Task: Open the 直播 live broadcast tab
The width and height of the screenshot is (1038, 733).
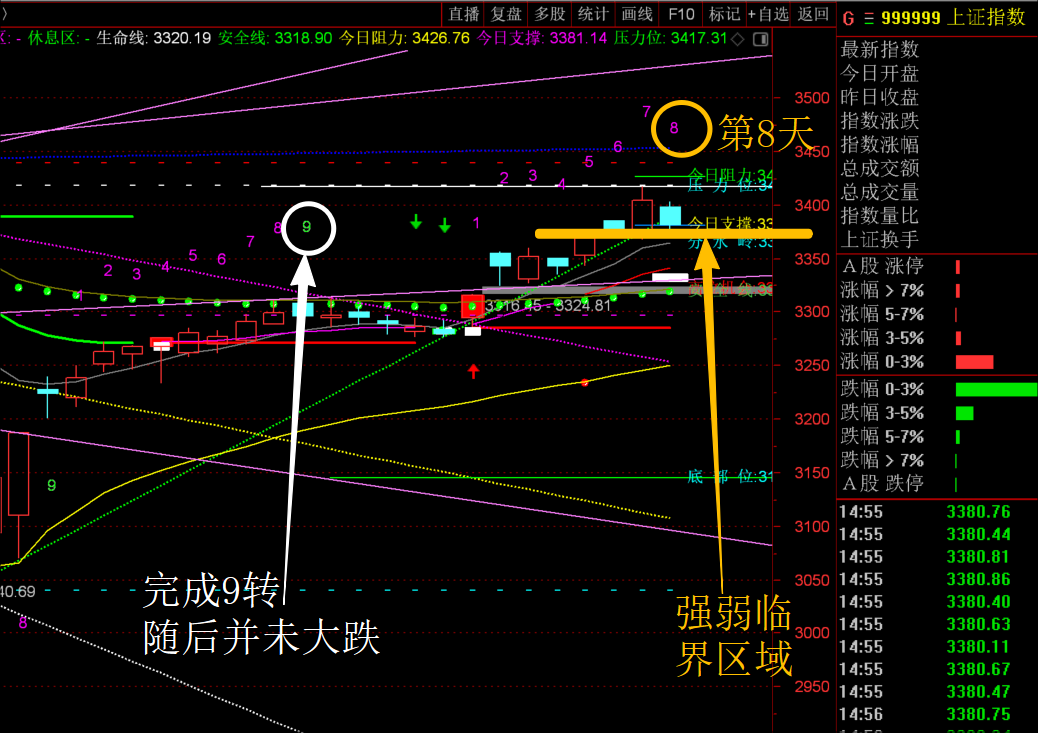Action: [x=463, y=14]
